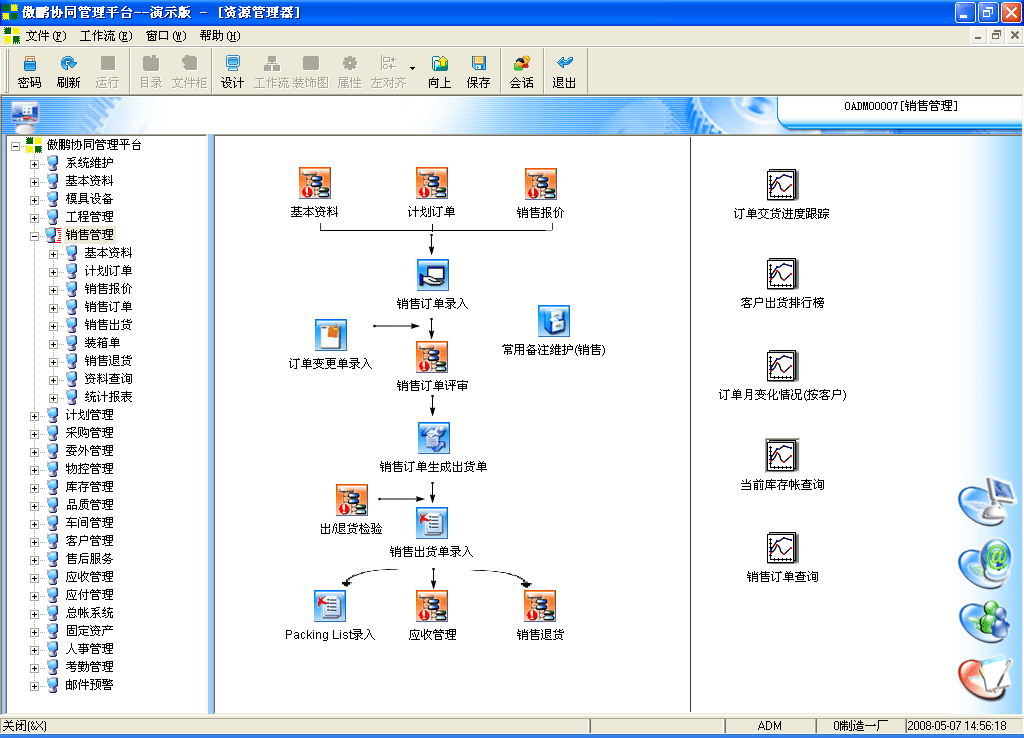Open the 客户出货排行榜 chart icon
1024x738 pixels.
click(781, 275)
